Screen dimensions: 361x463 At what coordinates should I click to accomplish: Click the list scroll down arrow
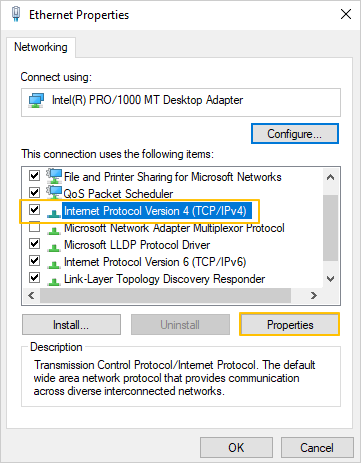point(330,279)
